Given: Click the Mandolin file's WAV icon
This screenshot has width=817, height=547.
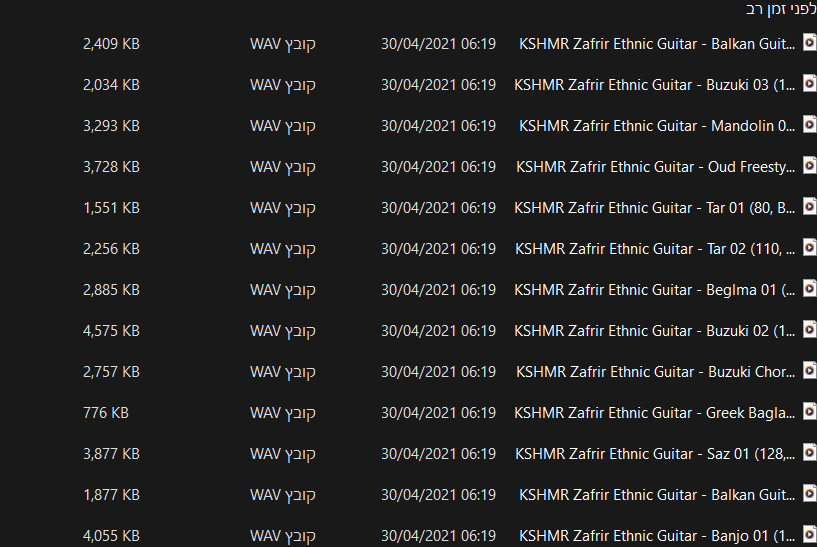Looking at the screenshot, I should coord(809,125).
